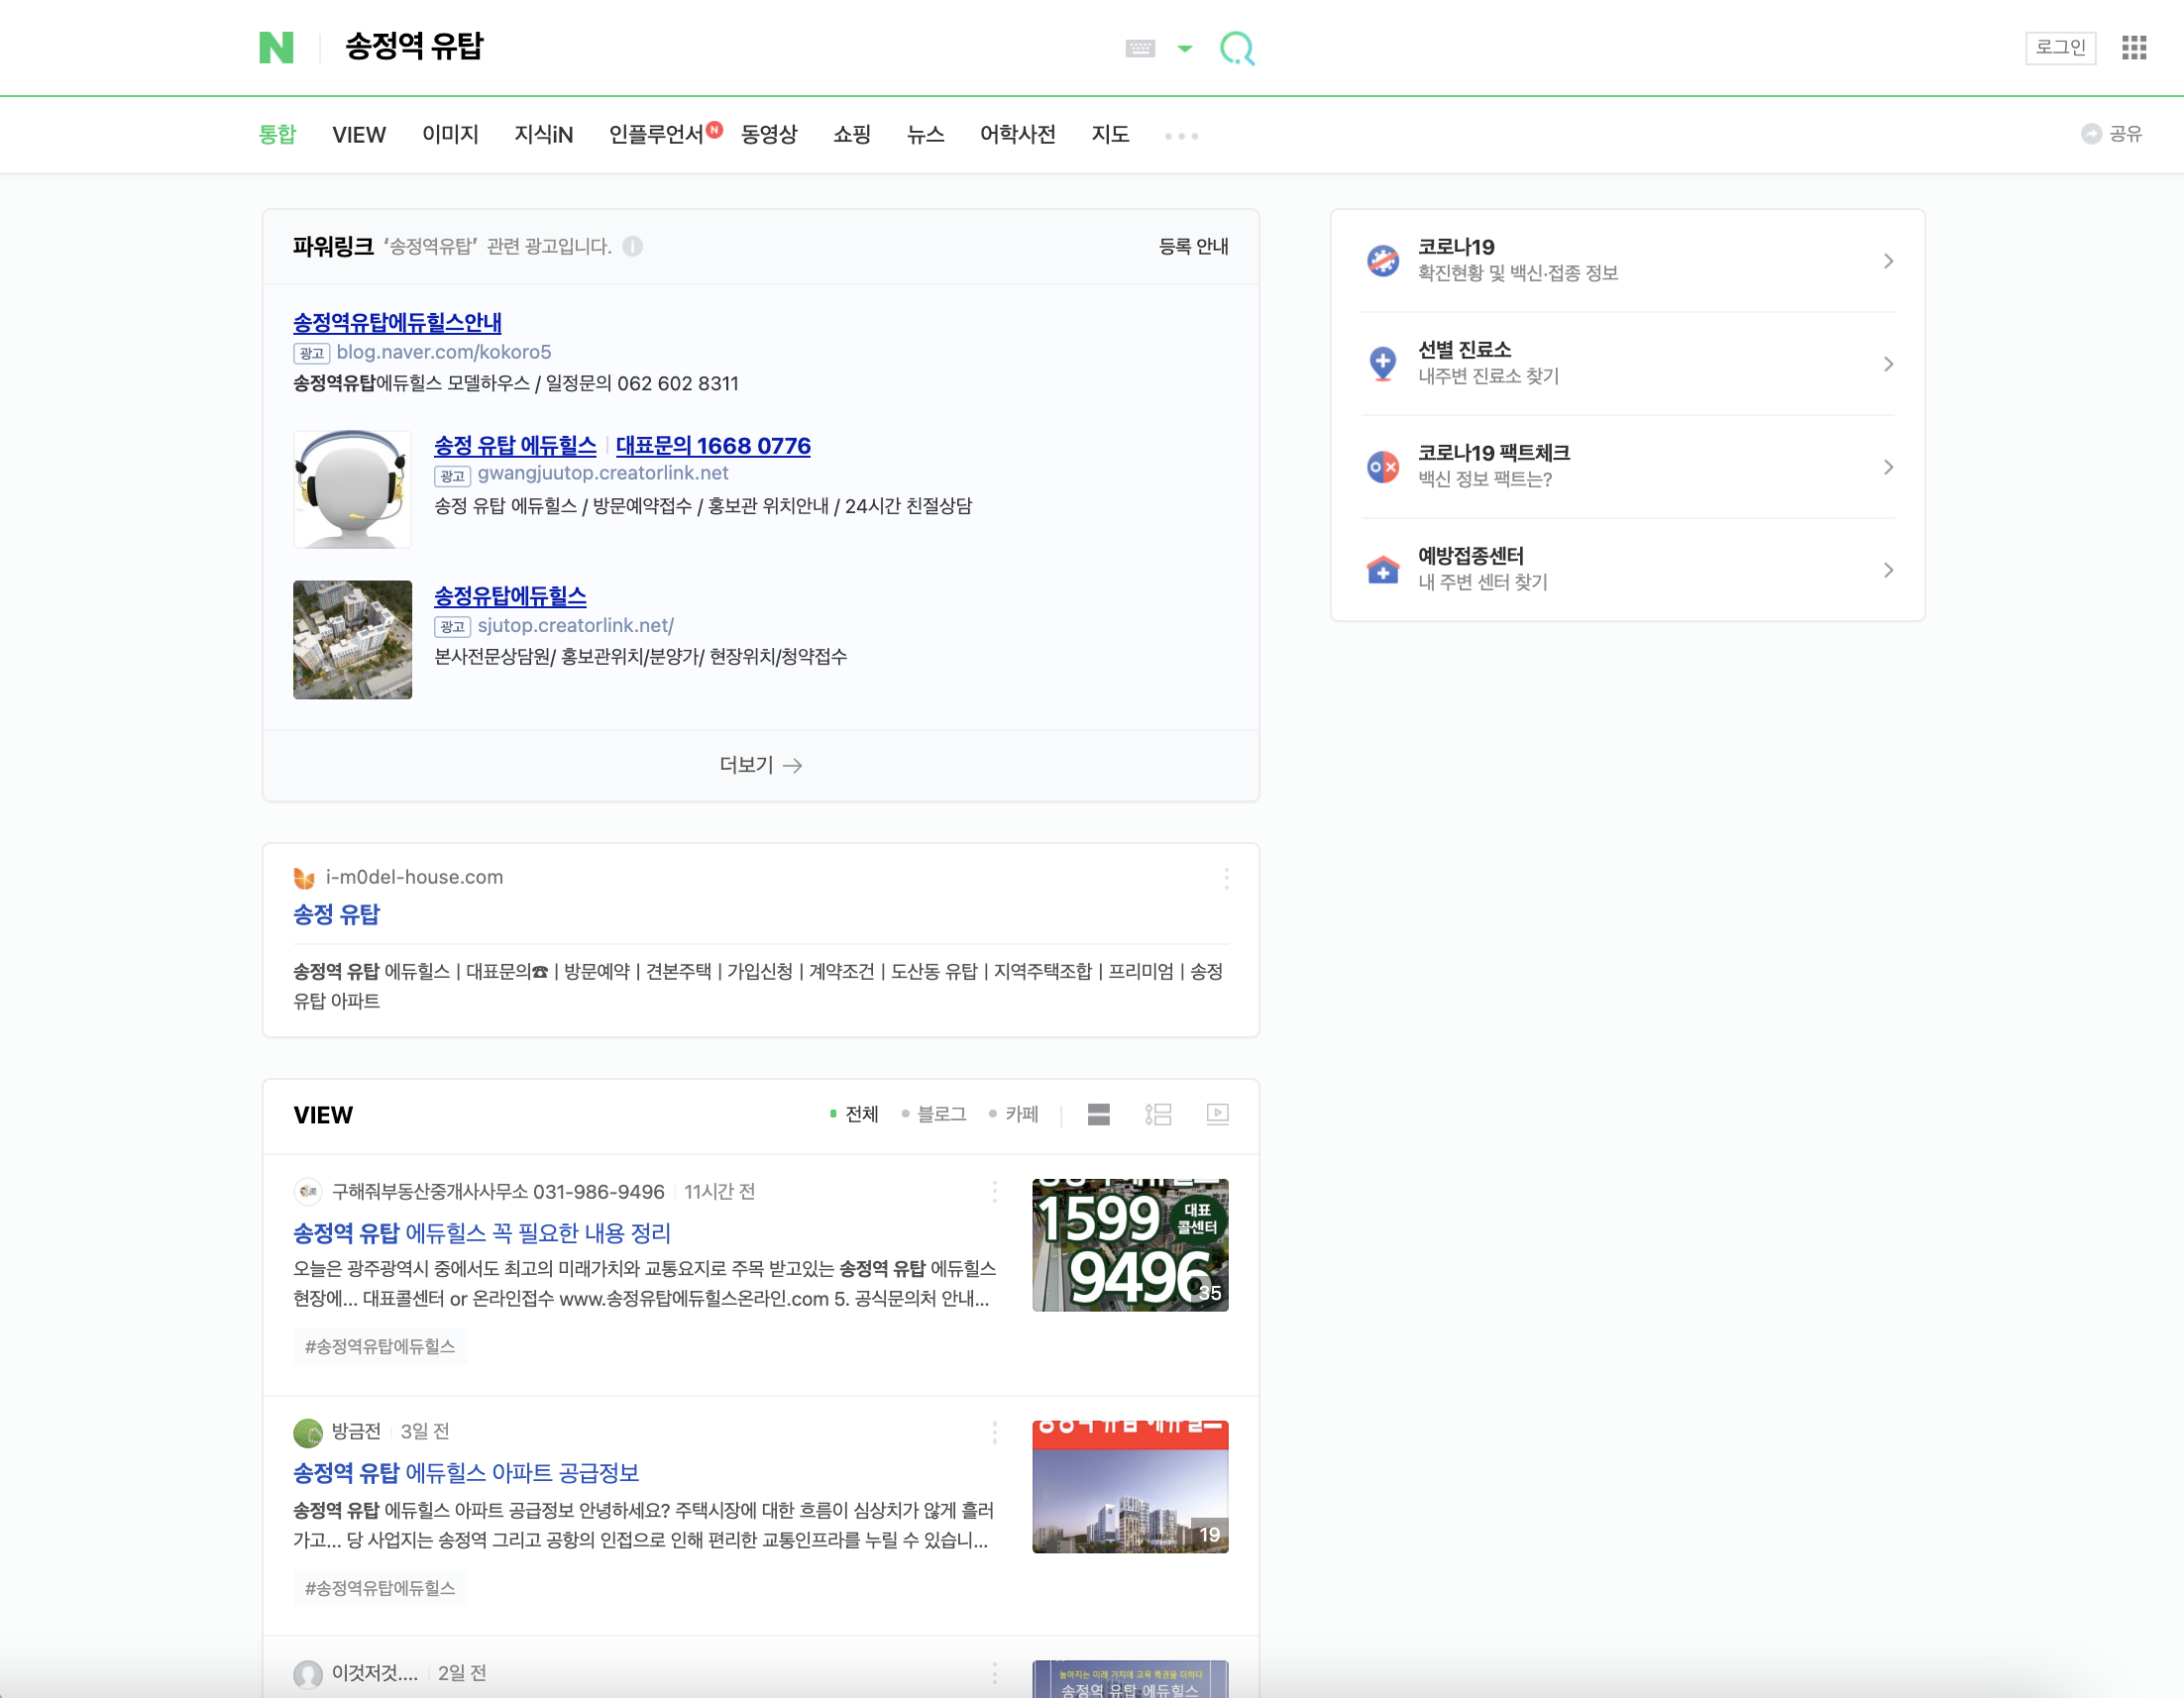Switch to the 동영상 tab

click(x=769, y=134)
